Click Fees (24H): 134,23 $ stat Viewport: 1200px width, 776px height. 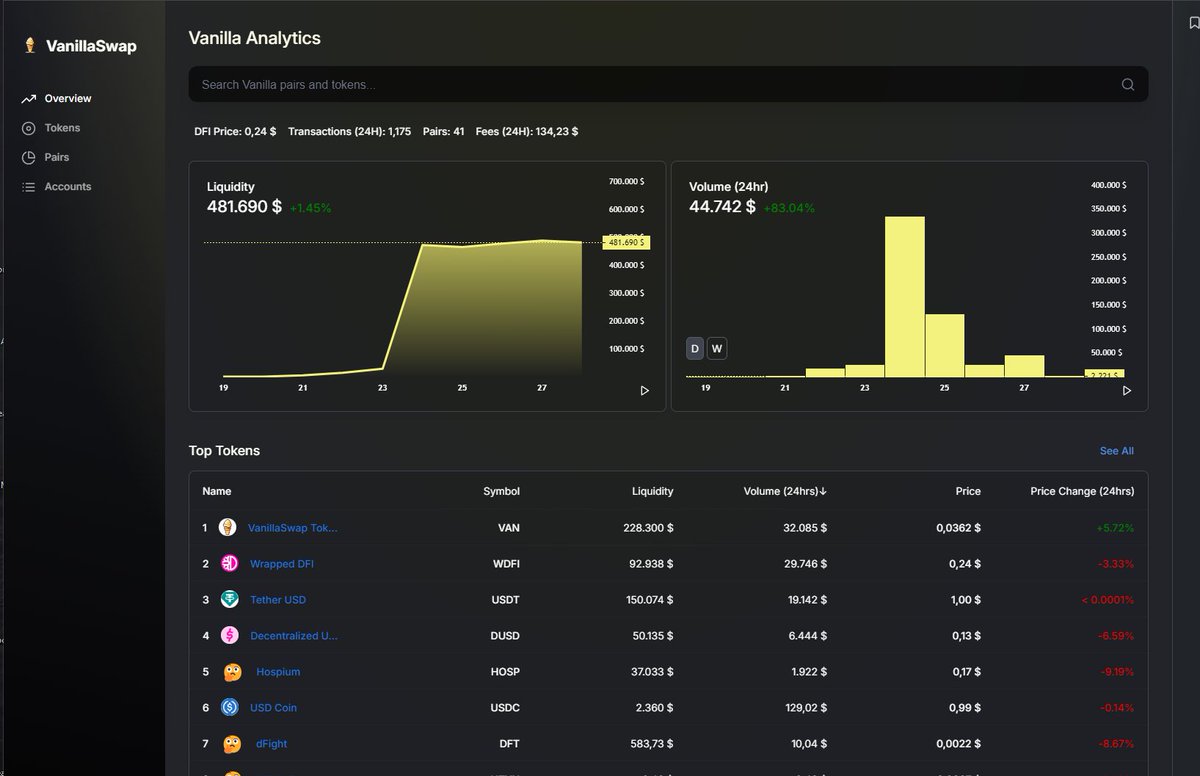pyautogui.click(x=527, y=131)
